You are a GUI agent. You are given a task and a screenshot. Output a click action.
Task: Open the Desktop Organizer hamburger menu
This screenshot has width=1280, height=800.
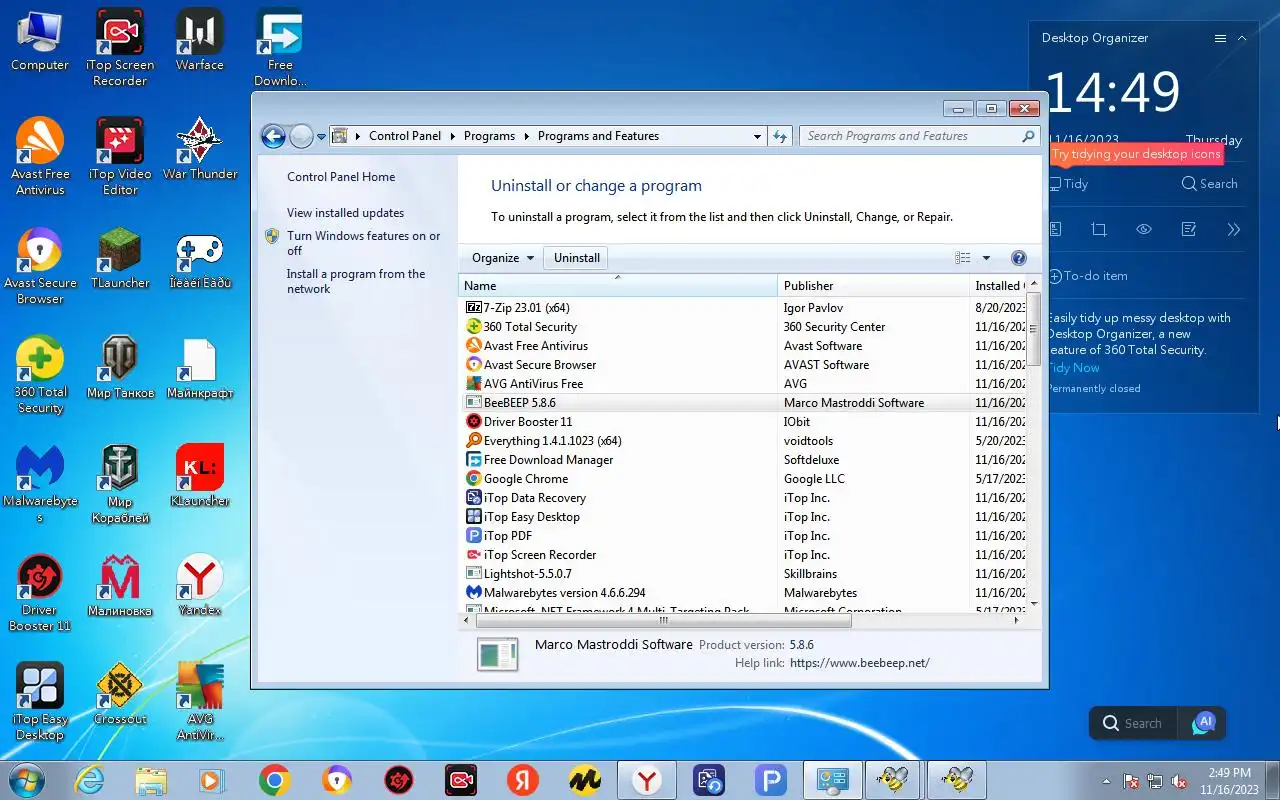(1220, 38)
